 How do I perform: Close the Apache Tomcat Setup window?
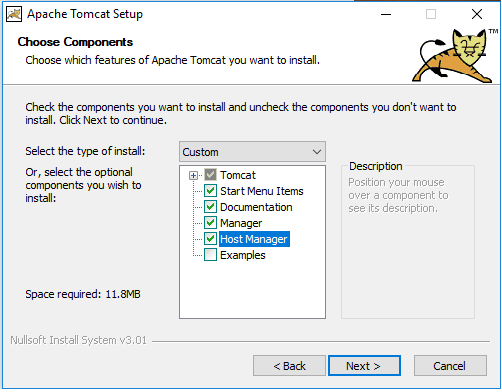coord(477,14)
